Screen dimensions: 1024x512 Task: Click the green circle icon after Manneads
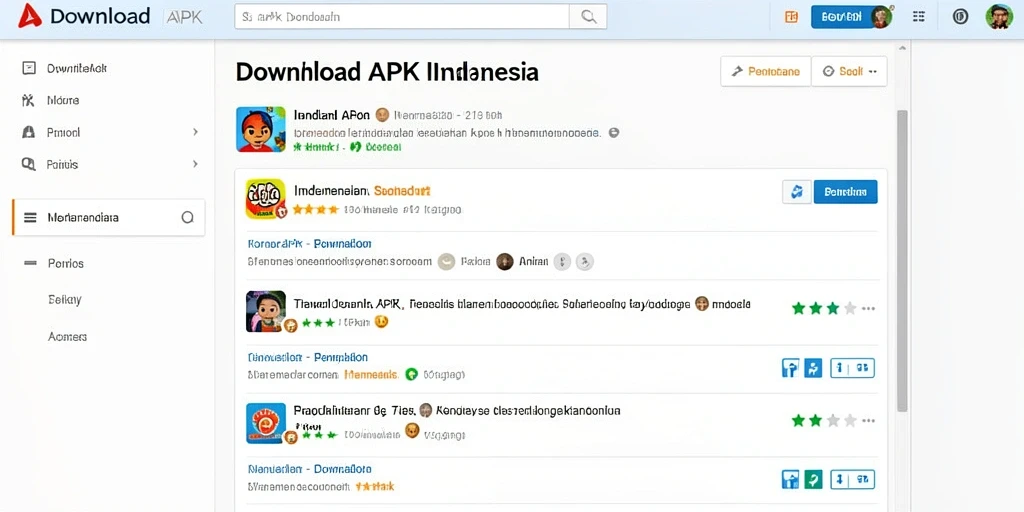(411, 374)
